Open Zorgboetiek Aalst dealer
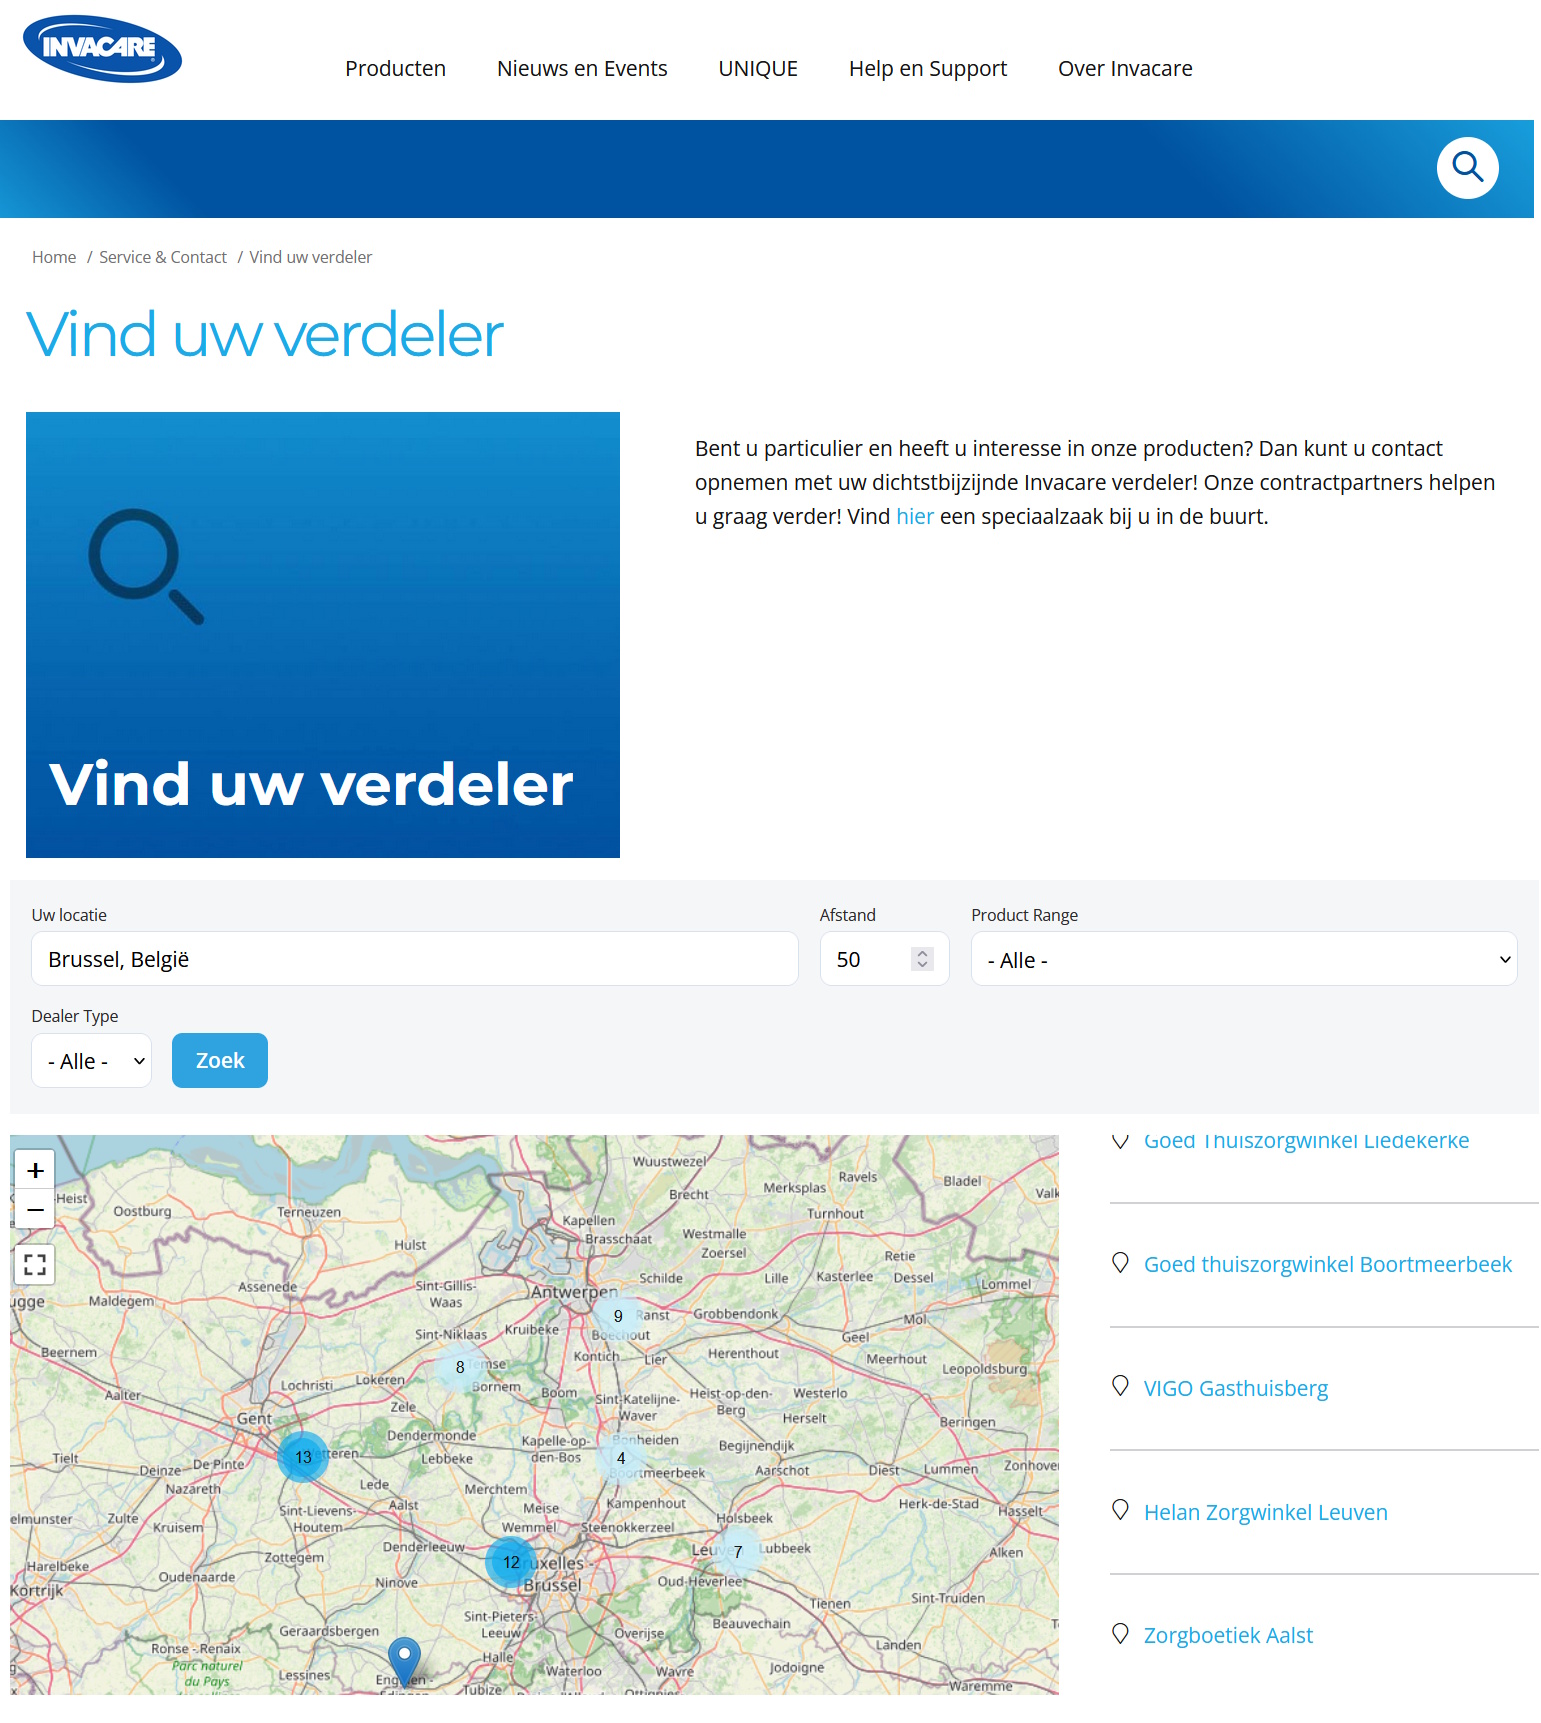Viewport: 1541px width, 1723px height. click(1228, 1635)
